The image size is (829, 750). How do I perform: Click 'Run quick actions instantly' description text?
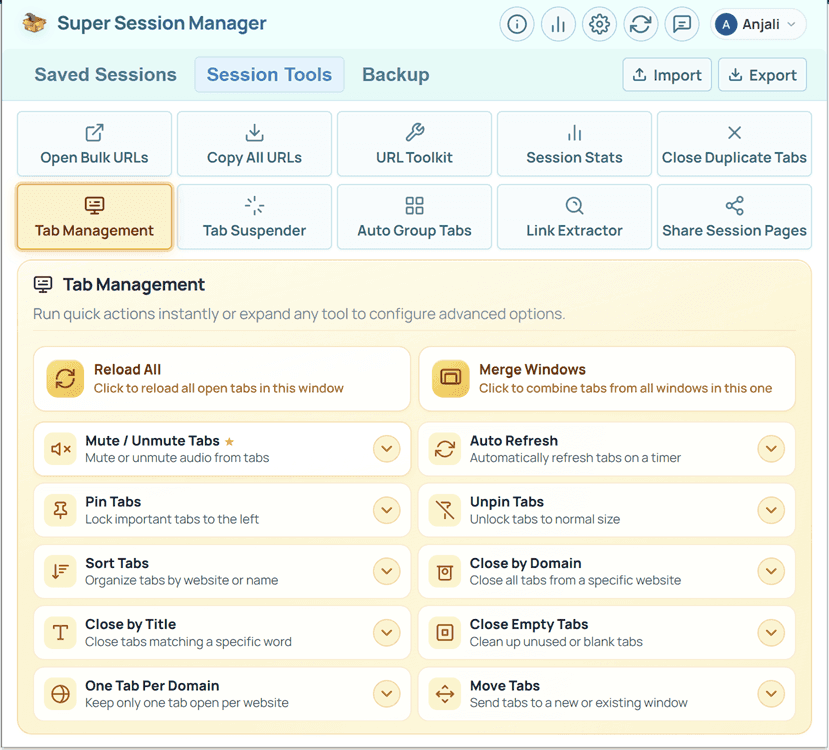click(299, 314)
